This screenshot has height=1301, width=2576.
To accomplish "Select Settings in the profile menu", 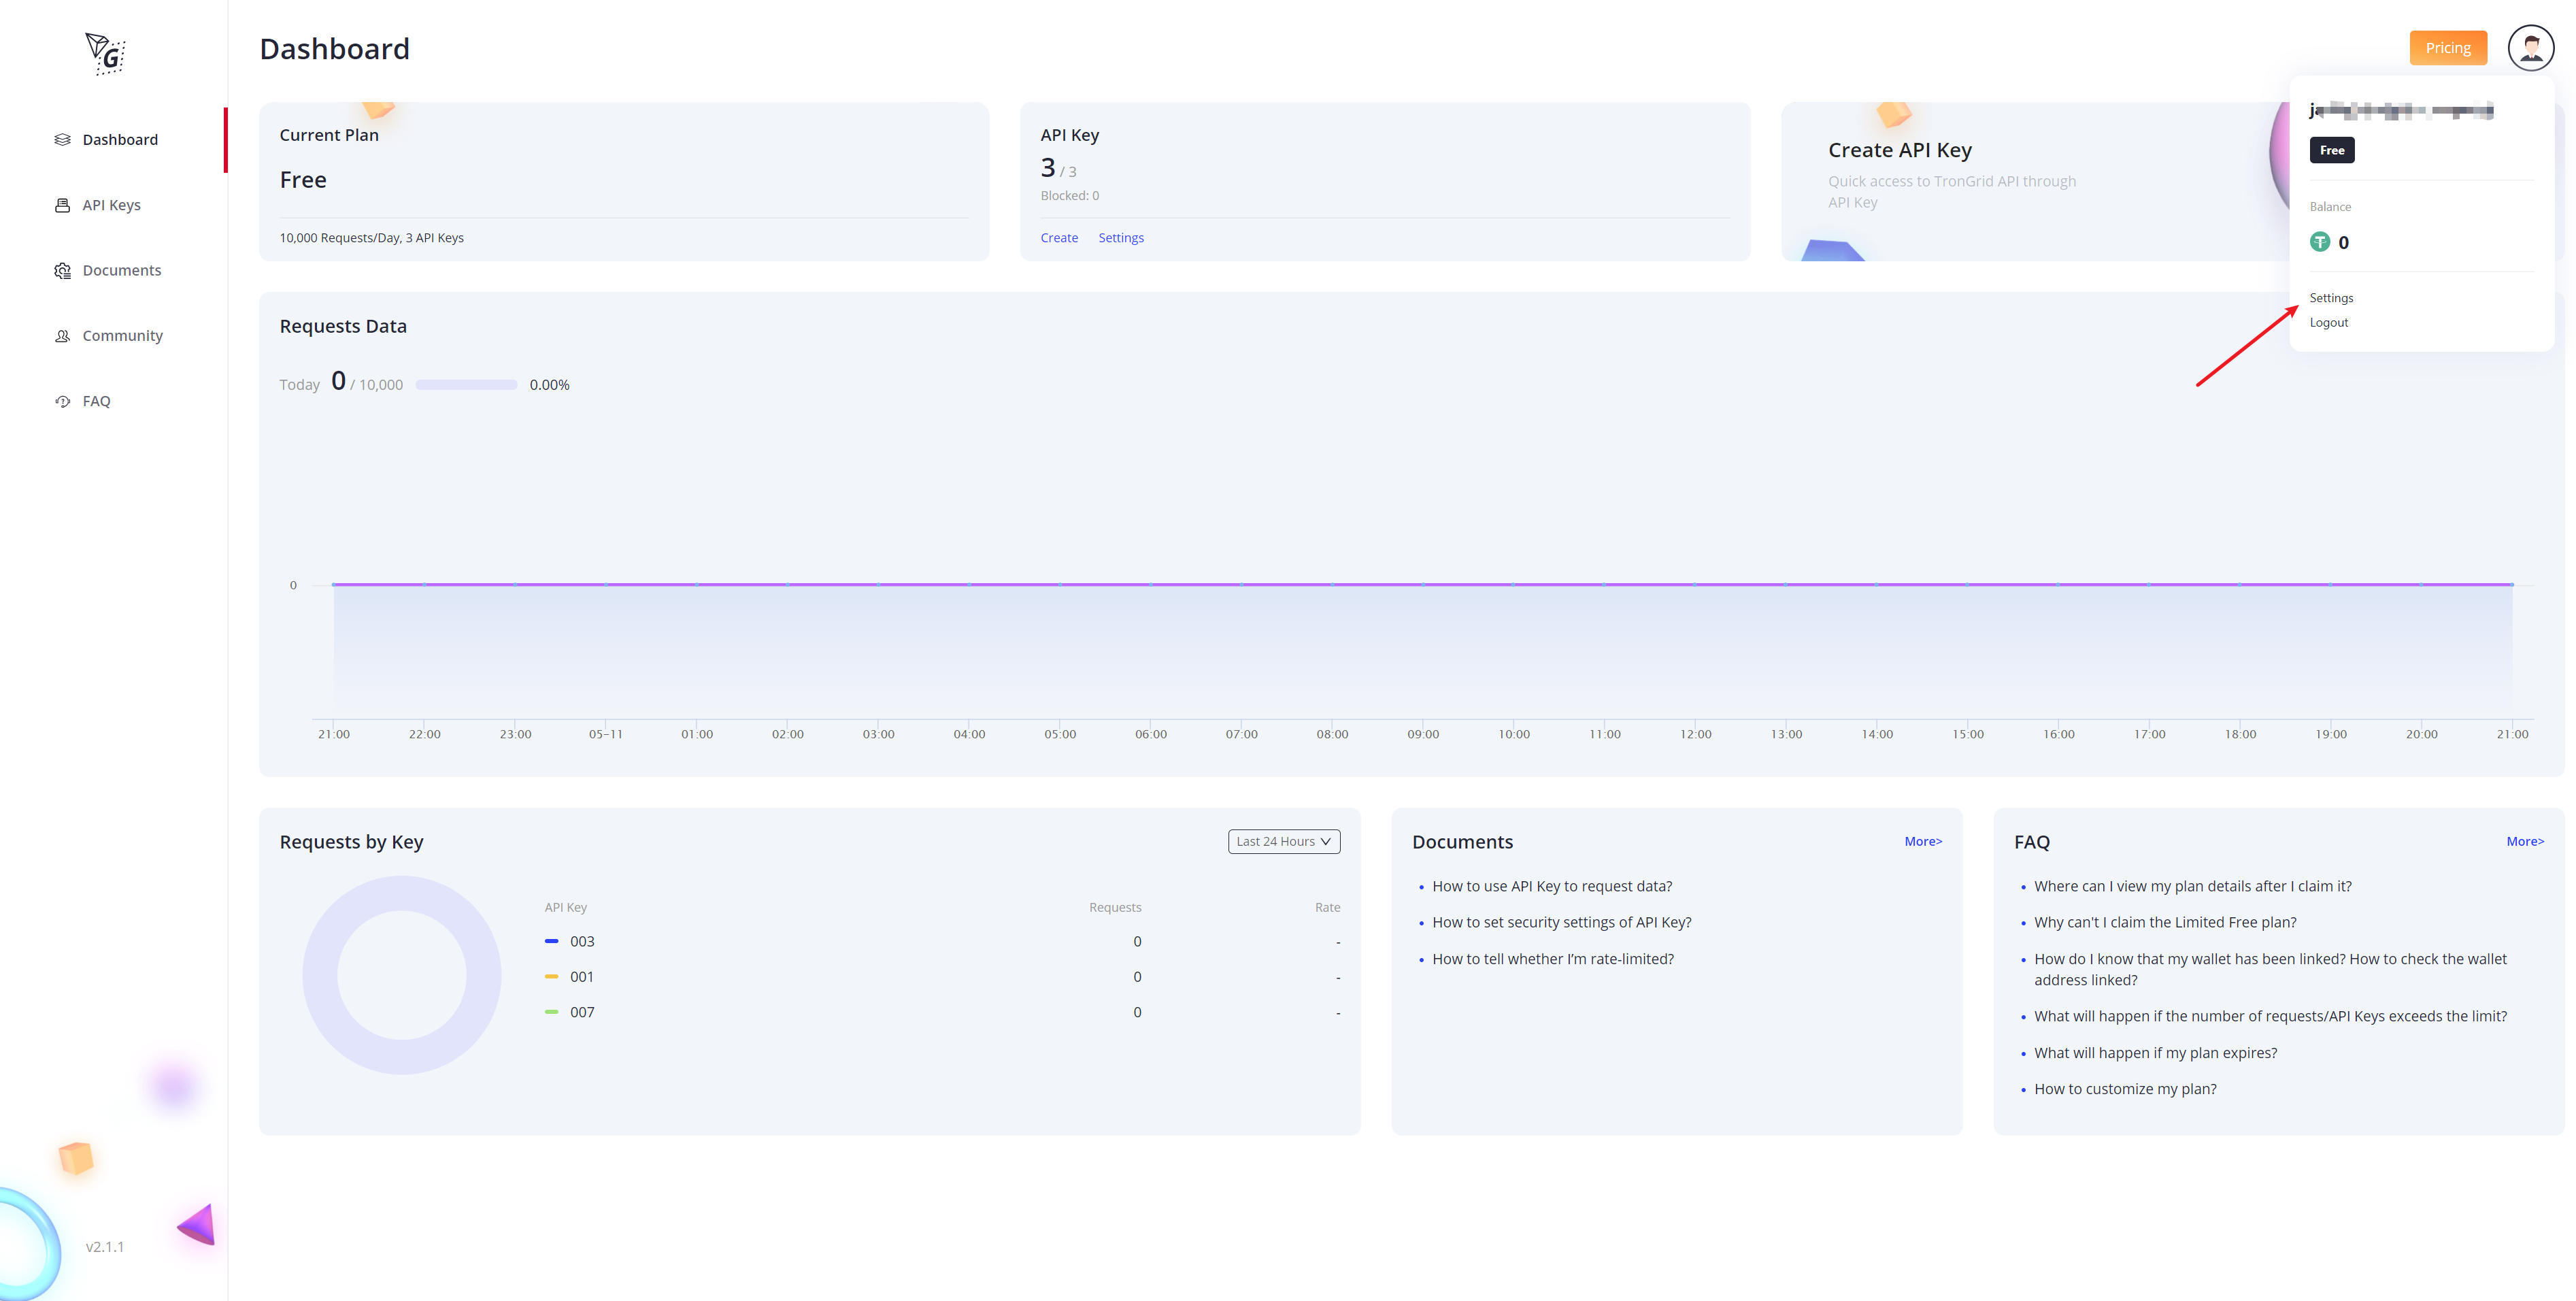I will 2331,298.
